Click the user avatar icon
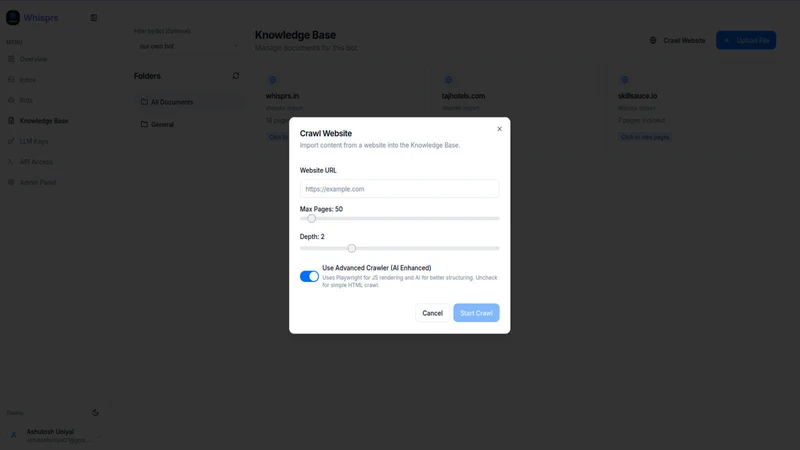 (x=14, y=435)
